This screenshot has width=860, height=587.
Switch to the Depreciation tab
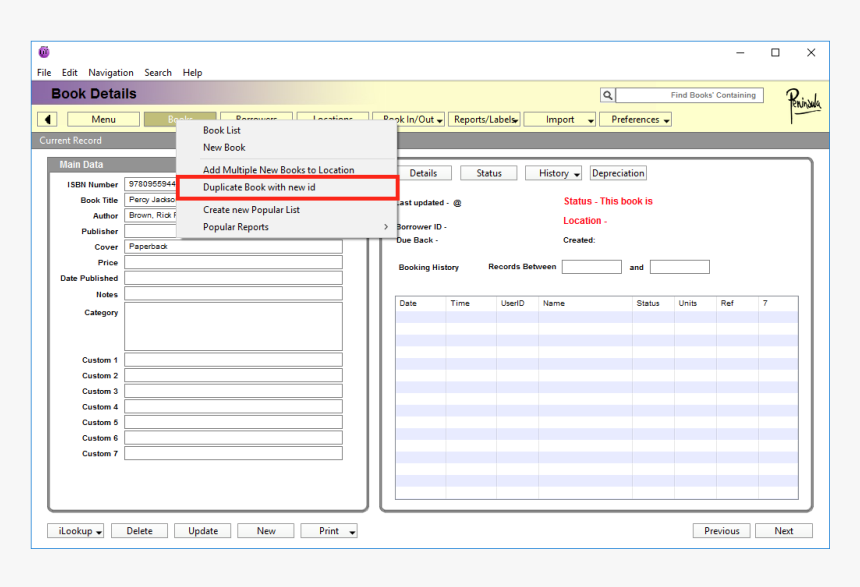(x=618, y=173)
